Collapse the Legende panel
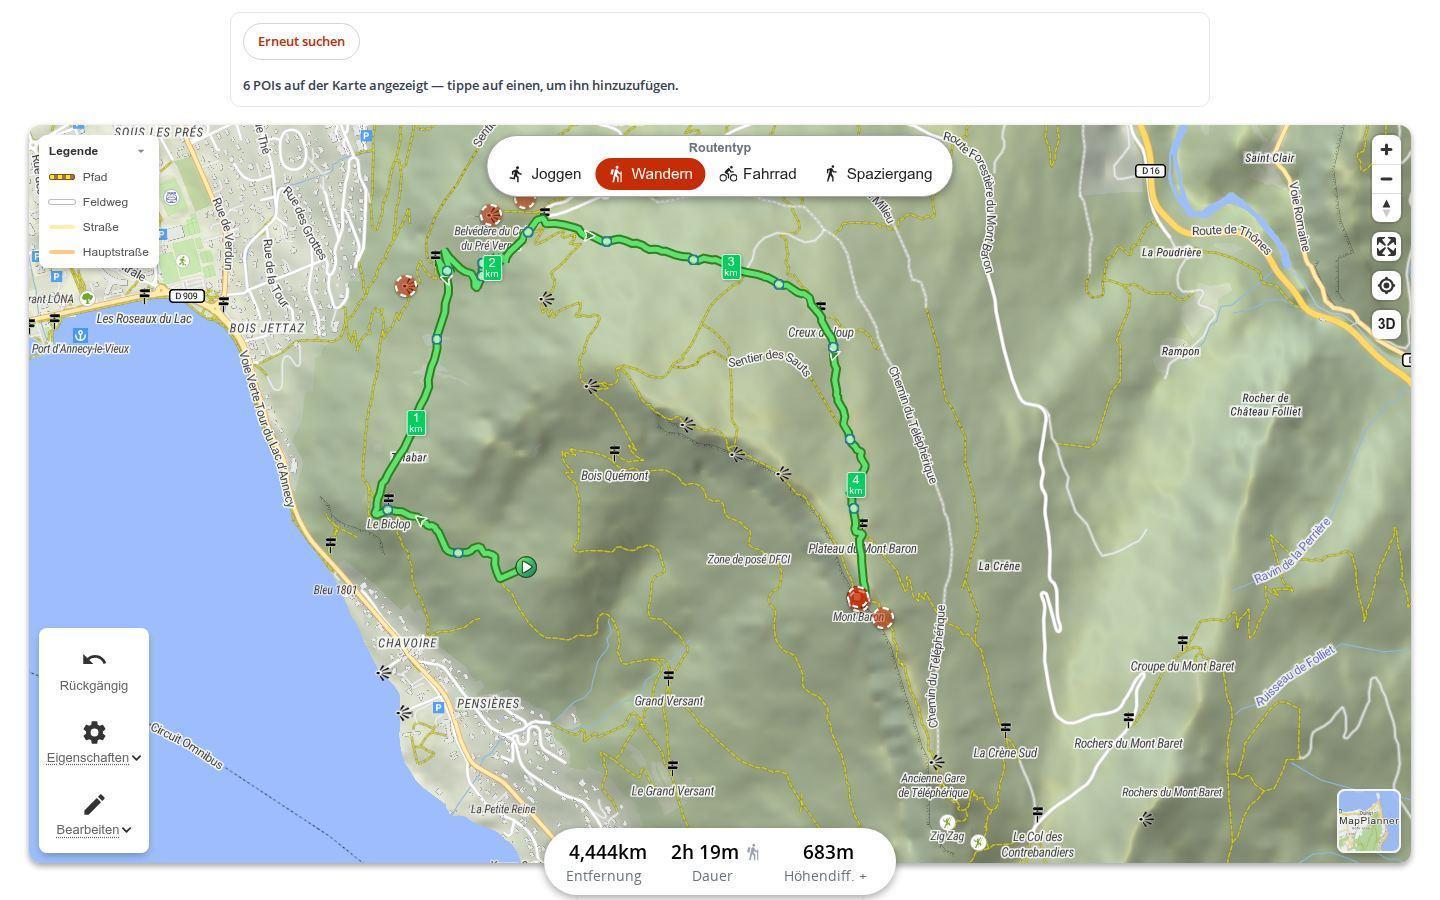The width and height of the screenshot is (1440, 900). 141,151
